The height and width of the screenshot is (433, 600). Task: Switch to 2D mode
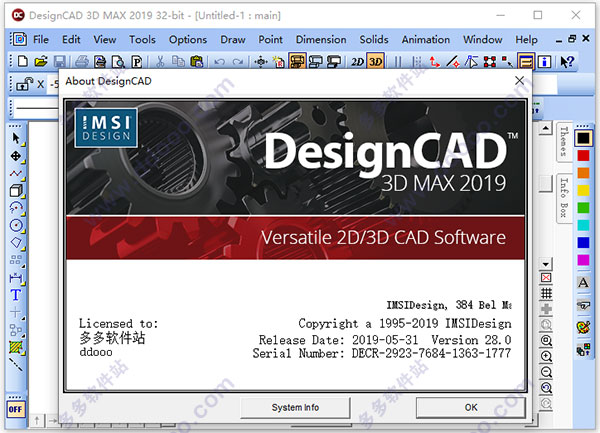pyautogui.click(x=357, y=61)
